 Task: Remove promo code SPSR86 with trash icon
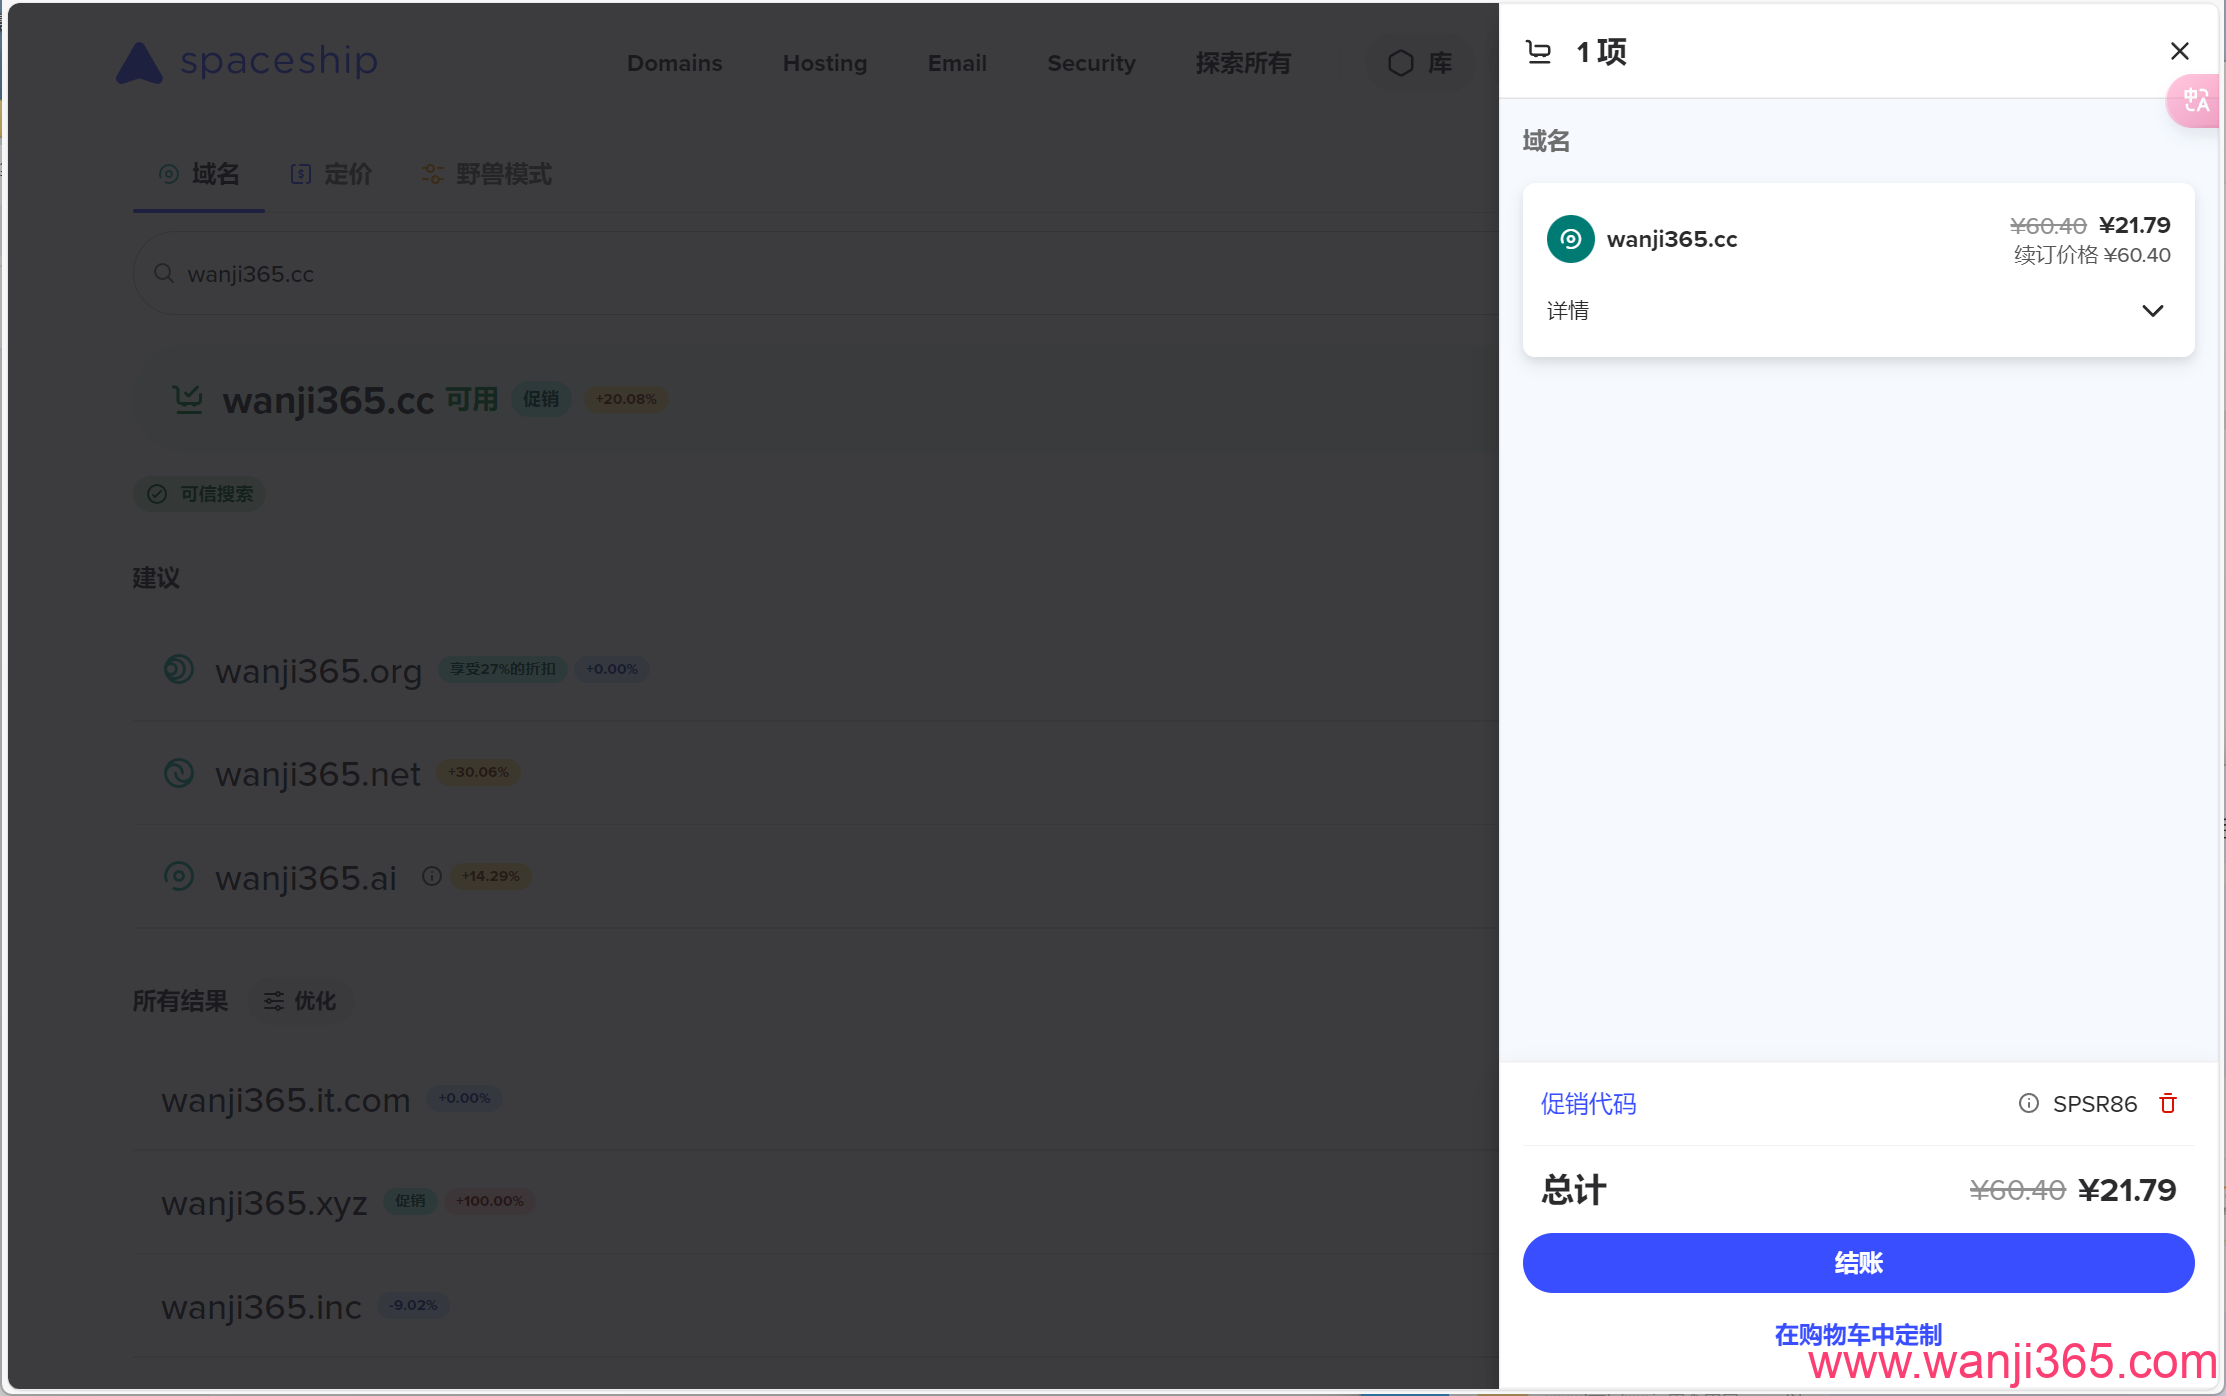[2168, 1103]
